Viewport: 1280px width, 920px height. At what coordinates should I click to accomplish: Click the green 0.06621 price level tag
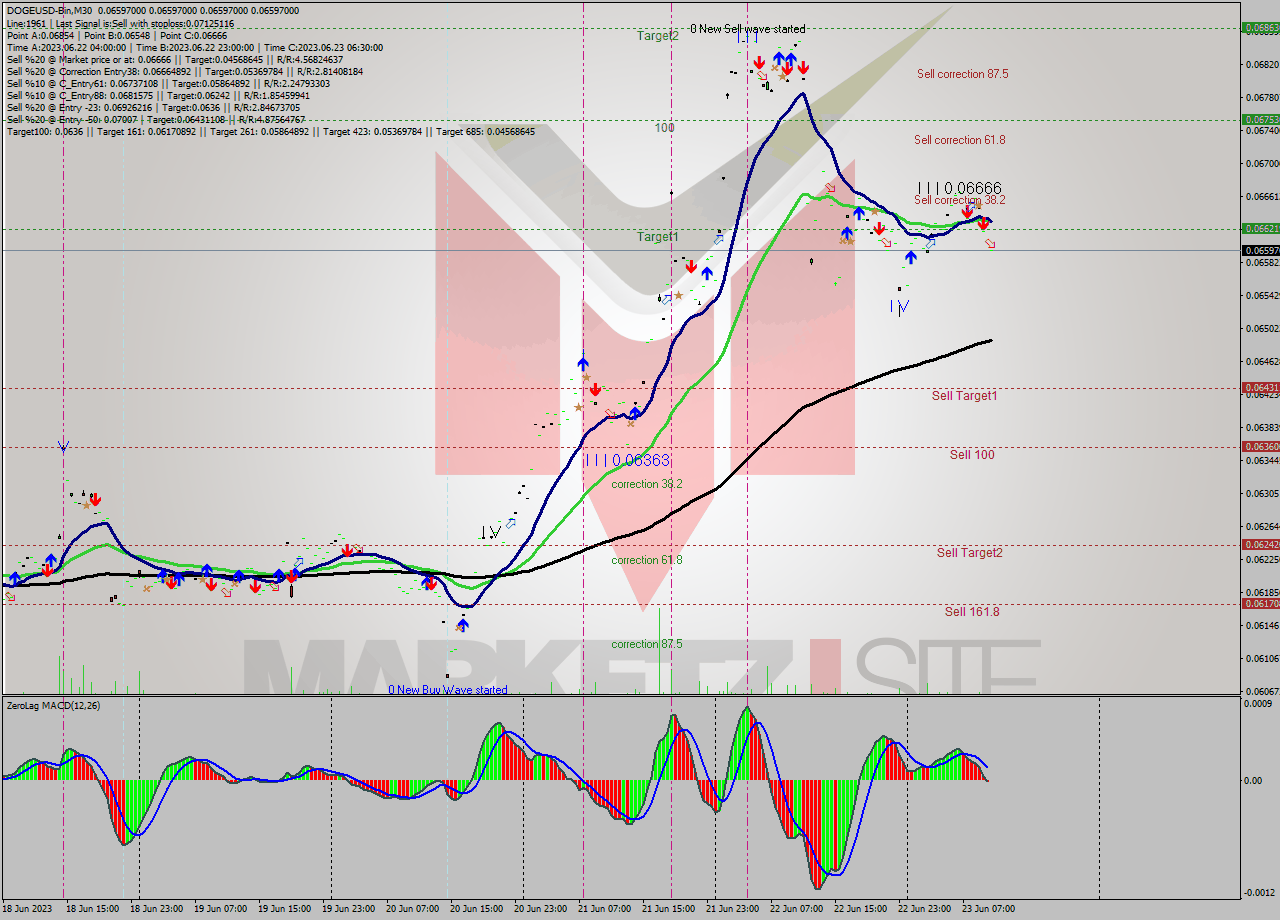(x=1260, y=228)
